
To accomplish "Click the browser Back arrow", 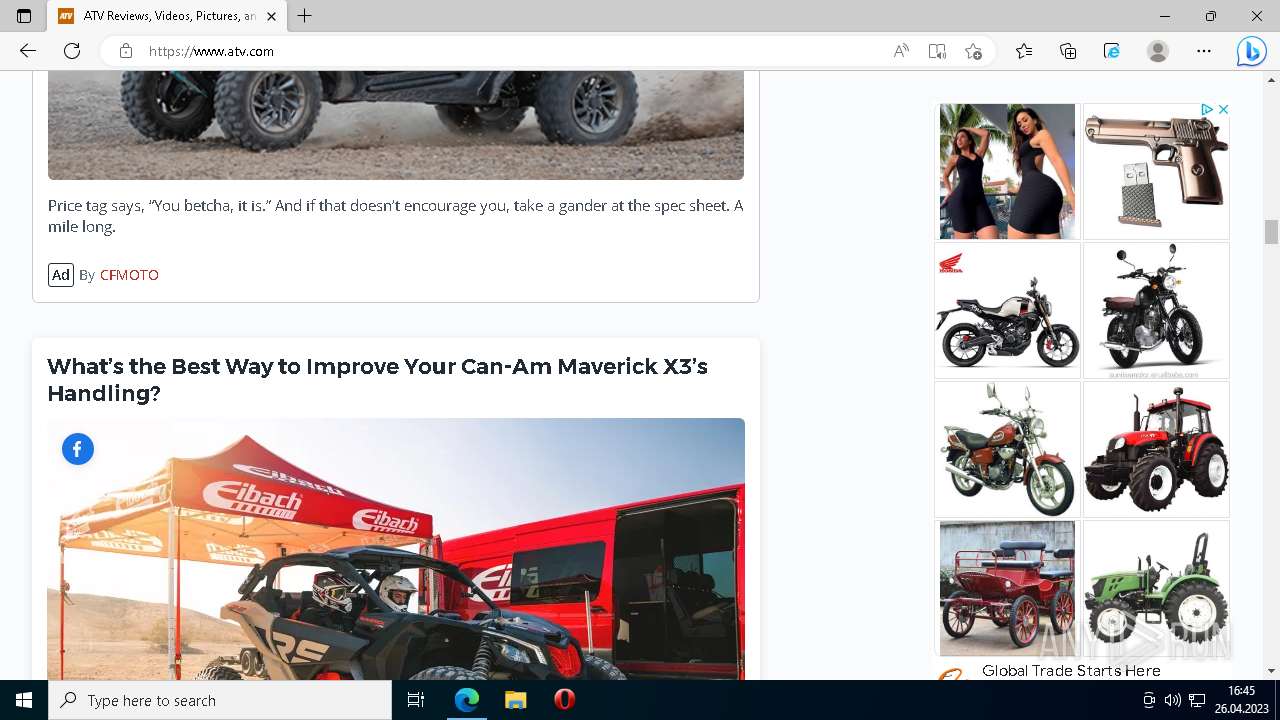I will 28,51.
